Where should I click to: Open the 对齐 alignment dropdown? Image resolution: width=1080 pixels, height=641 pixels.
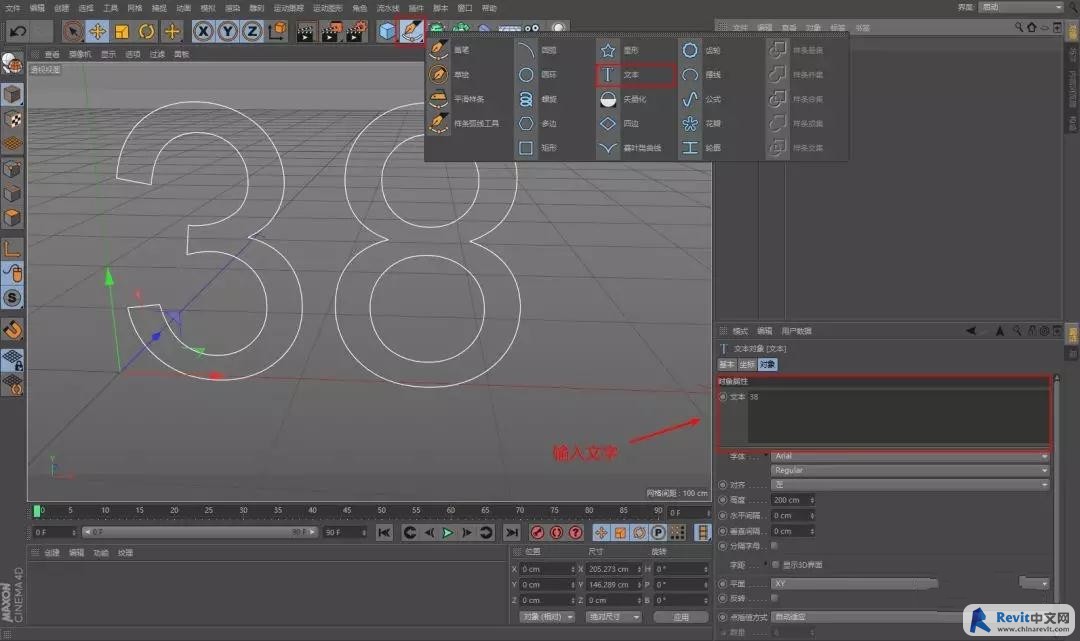(x=910, y=485)
